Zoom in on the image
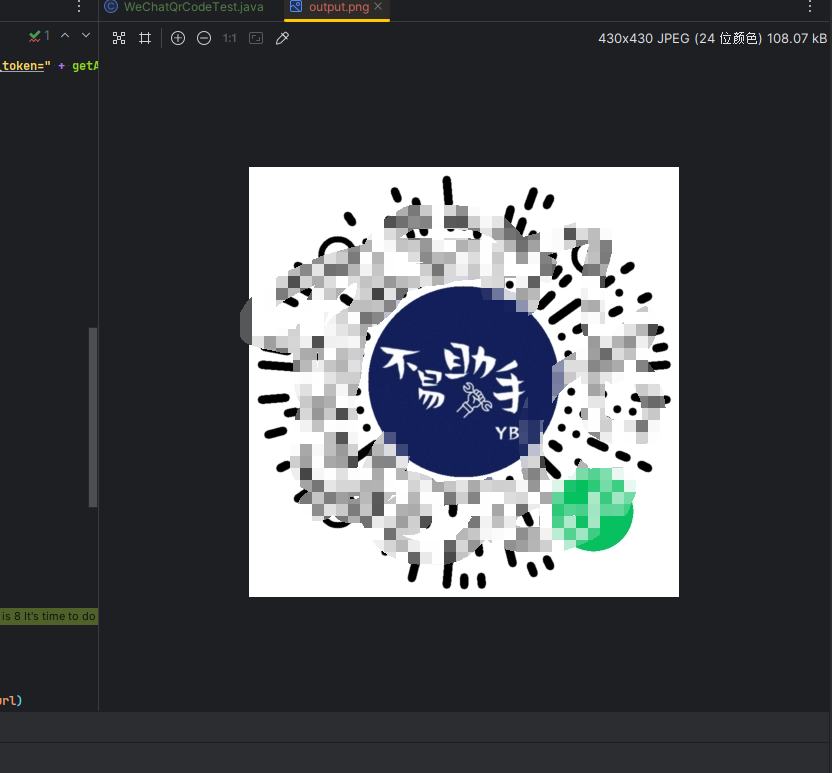Screen dimensions: 832x773 tap(178, 38)
